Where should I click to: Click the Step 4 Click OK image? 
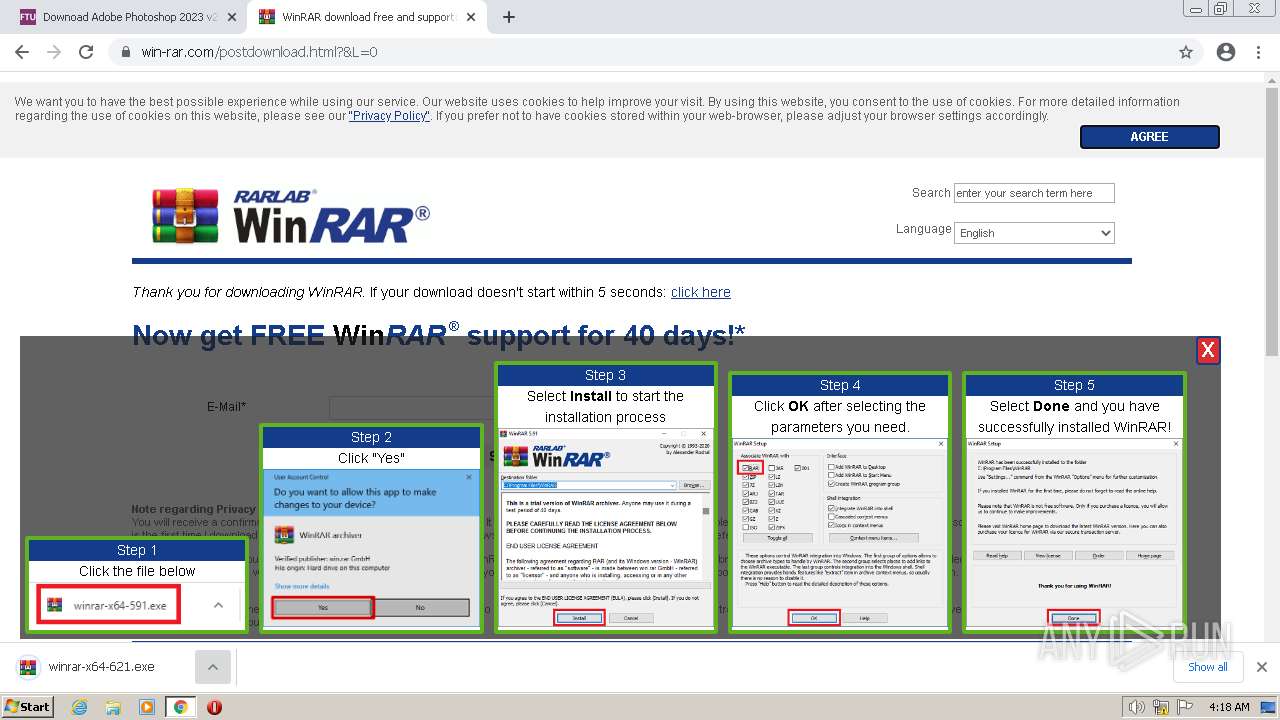click(x=839, y=502)
